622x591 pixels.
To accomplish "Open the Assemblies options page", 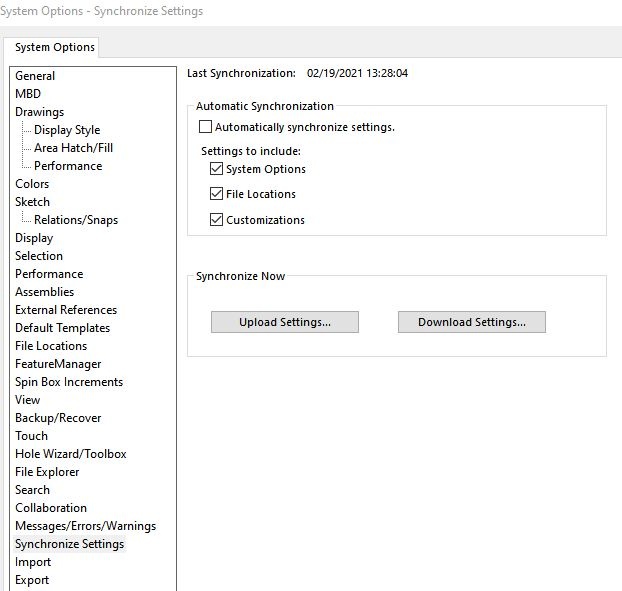I will point(44,292).
